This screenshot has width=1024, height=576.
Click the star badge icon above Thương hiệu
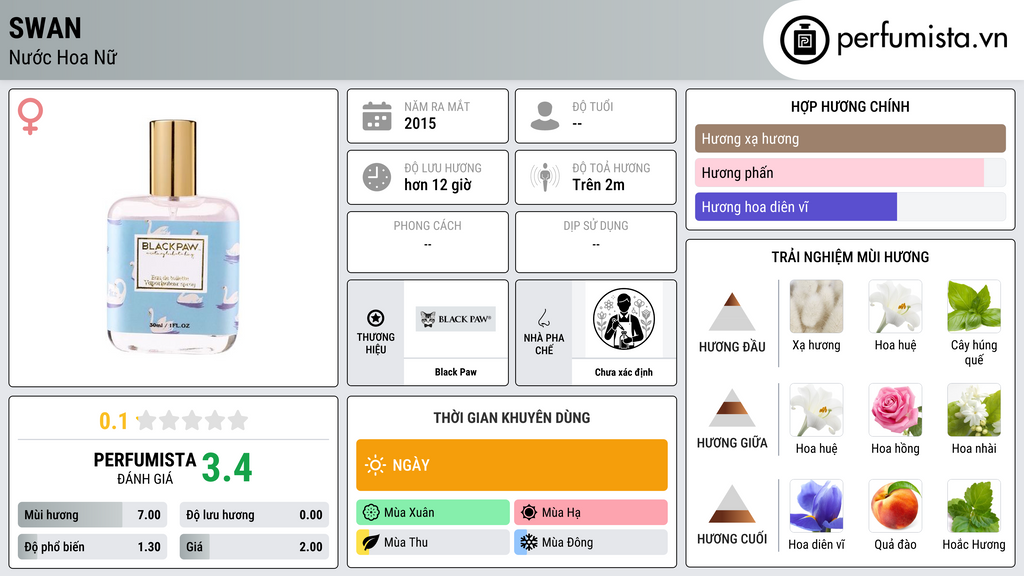pyautogui.click(x=376, y=318)
